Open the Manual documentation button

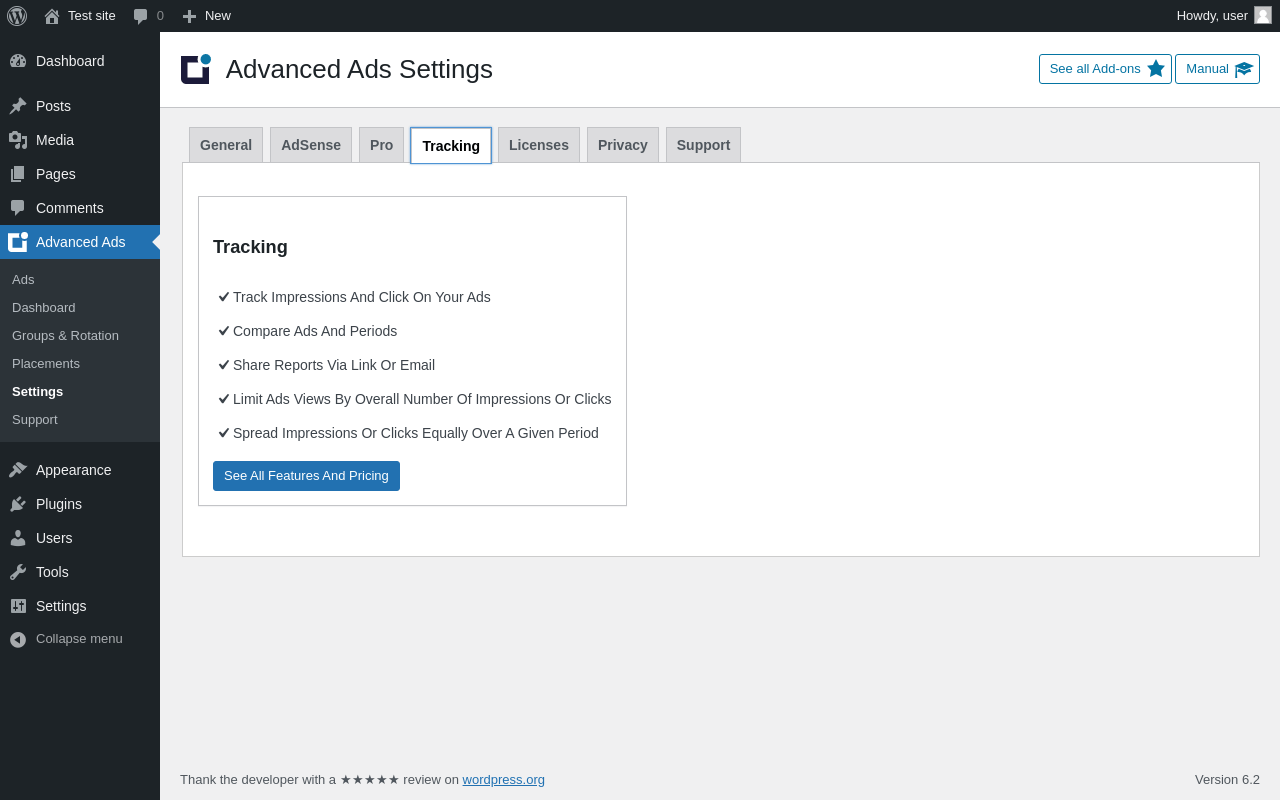(1217, 69)
